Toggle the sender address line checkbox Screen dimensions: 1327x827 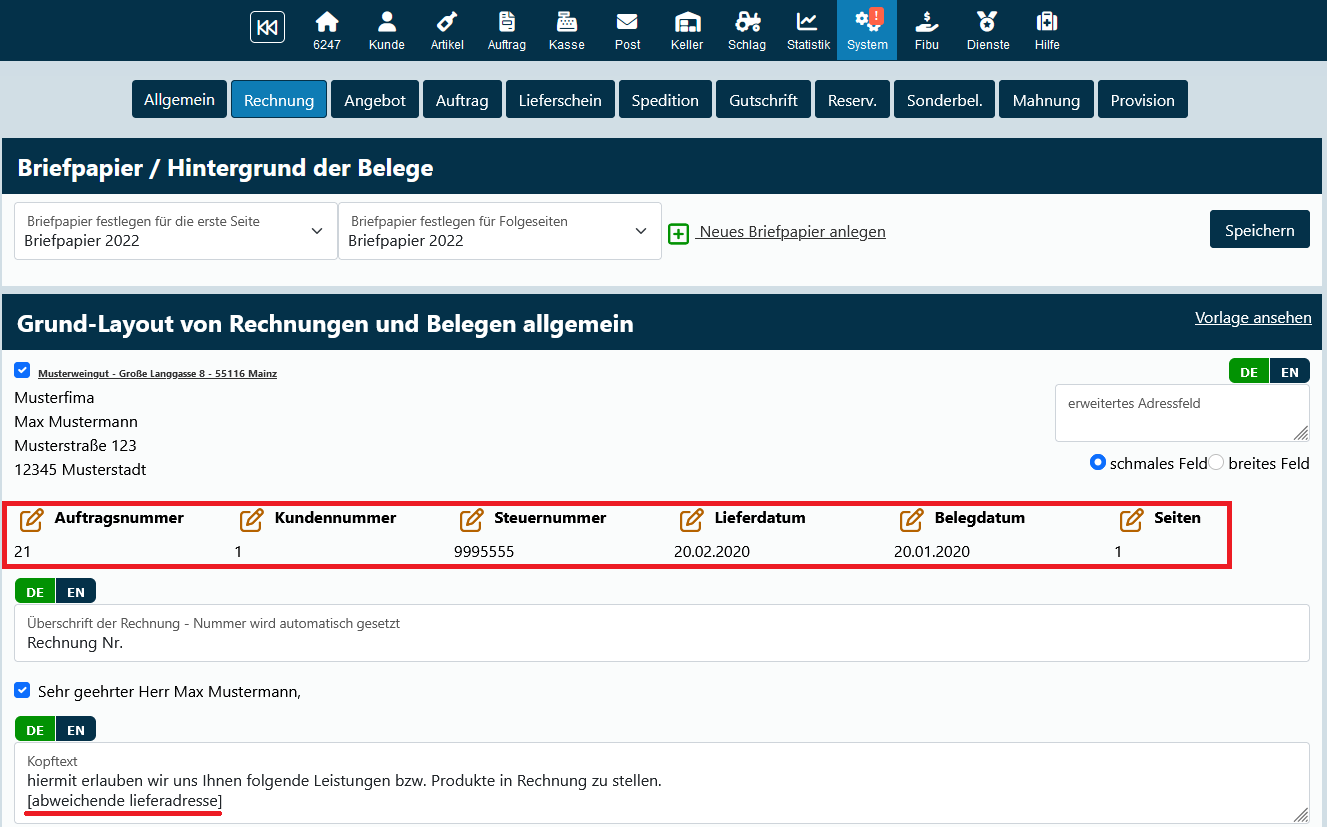tap(22, 371)
